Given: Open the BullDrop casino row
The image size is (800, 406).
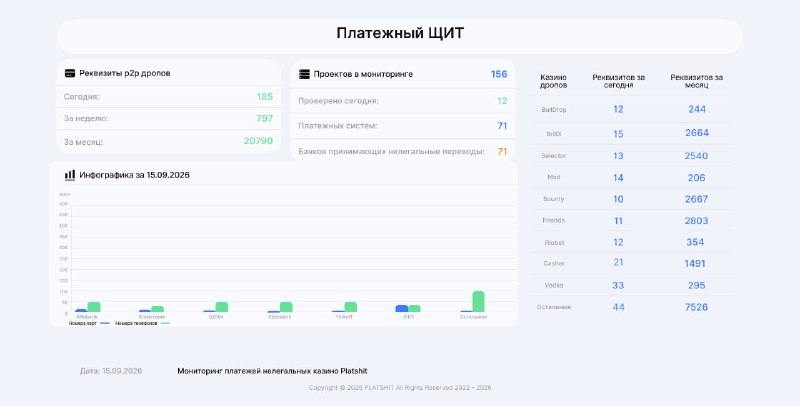Looking at the screenshot, I should pyautogui.click(x=632, y=110).
